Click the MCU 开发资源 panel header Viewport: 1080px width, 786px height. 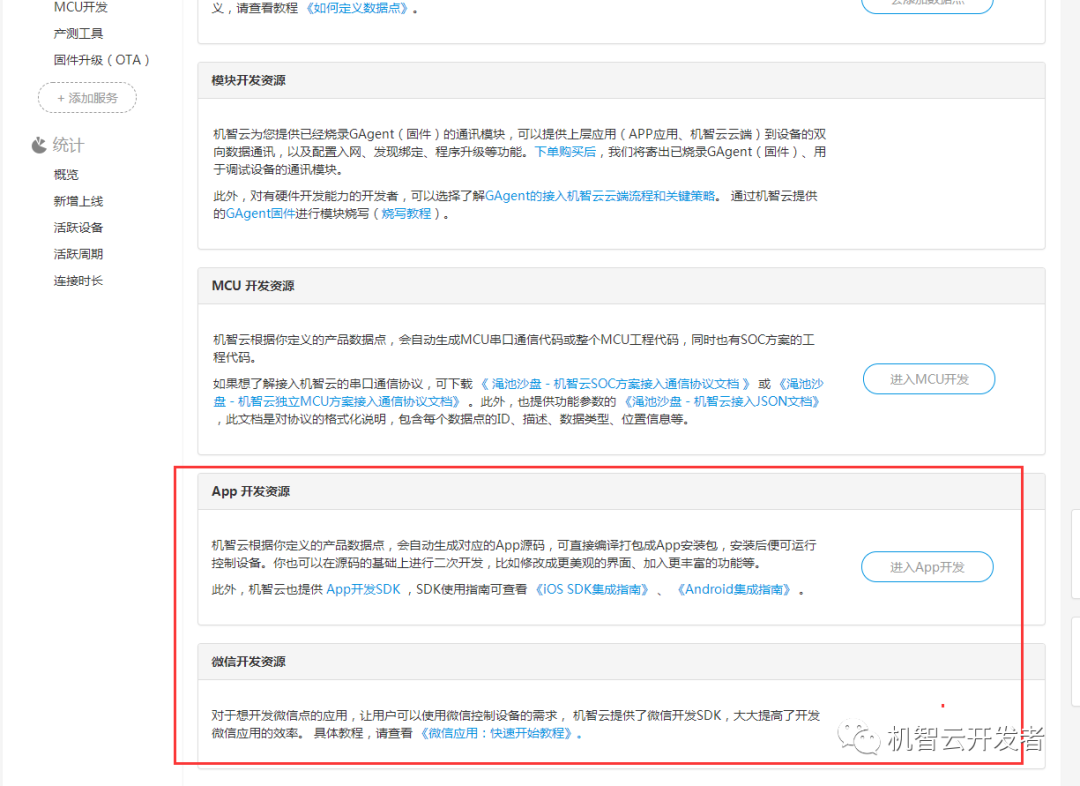[x=621, y=286]
